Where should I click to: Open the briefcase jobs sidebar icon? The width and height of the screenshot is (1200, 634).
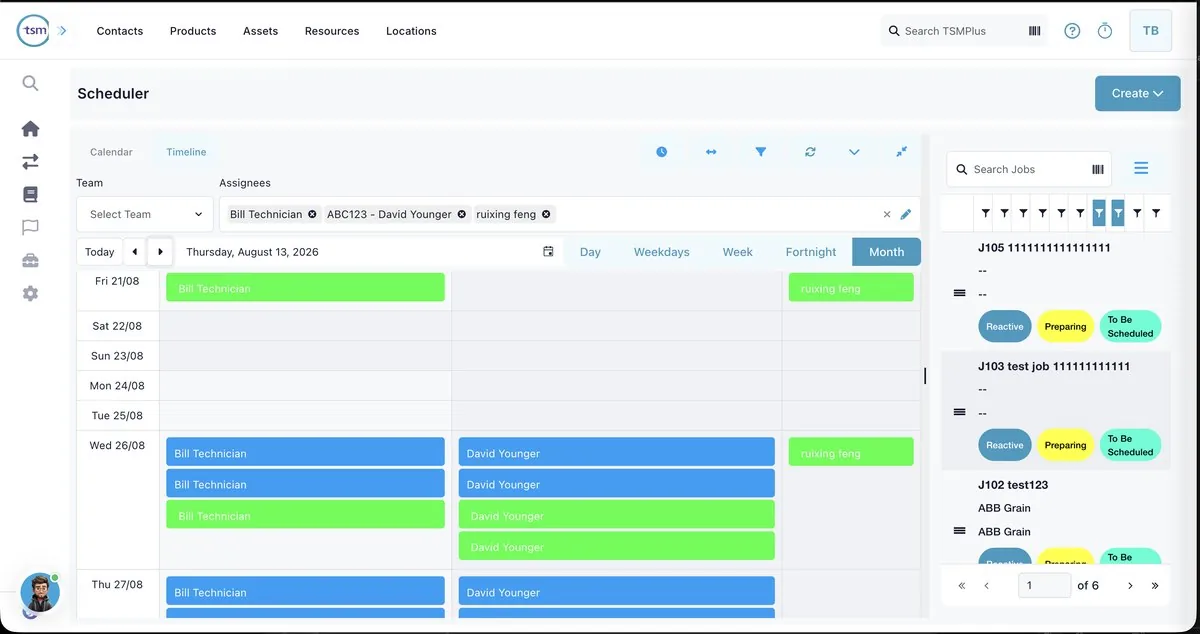click(x=30, y=261)
